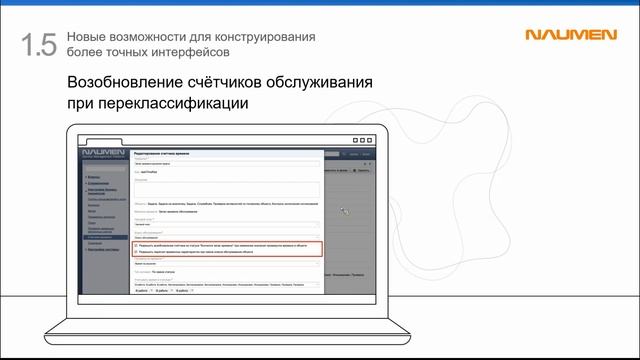Click the NAUMEN logo inside the application header

point(103,153)
